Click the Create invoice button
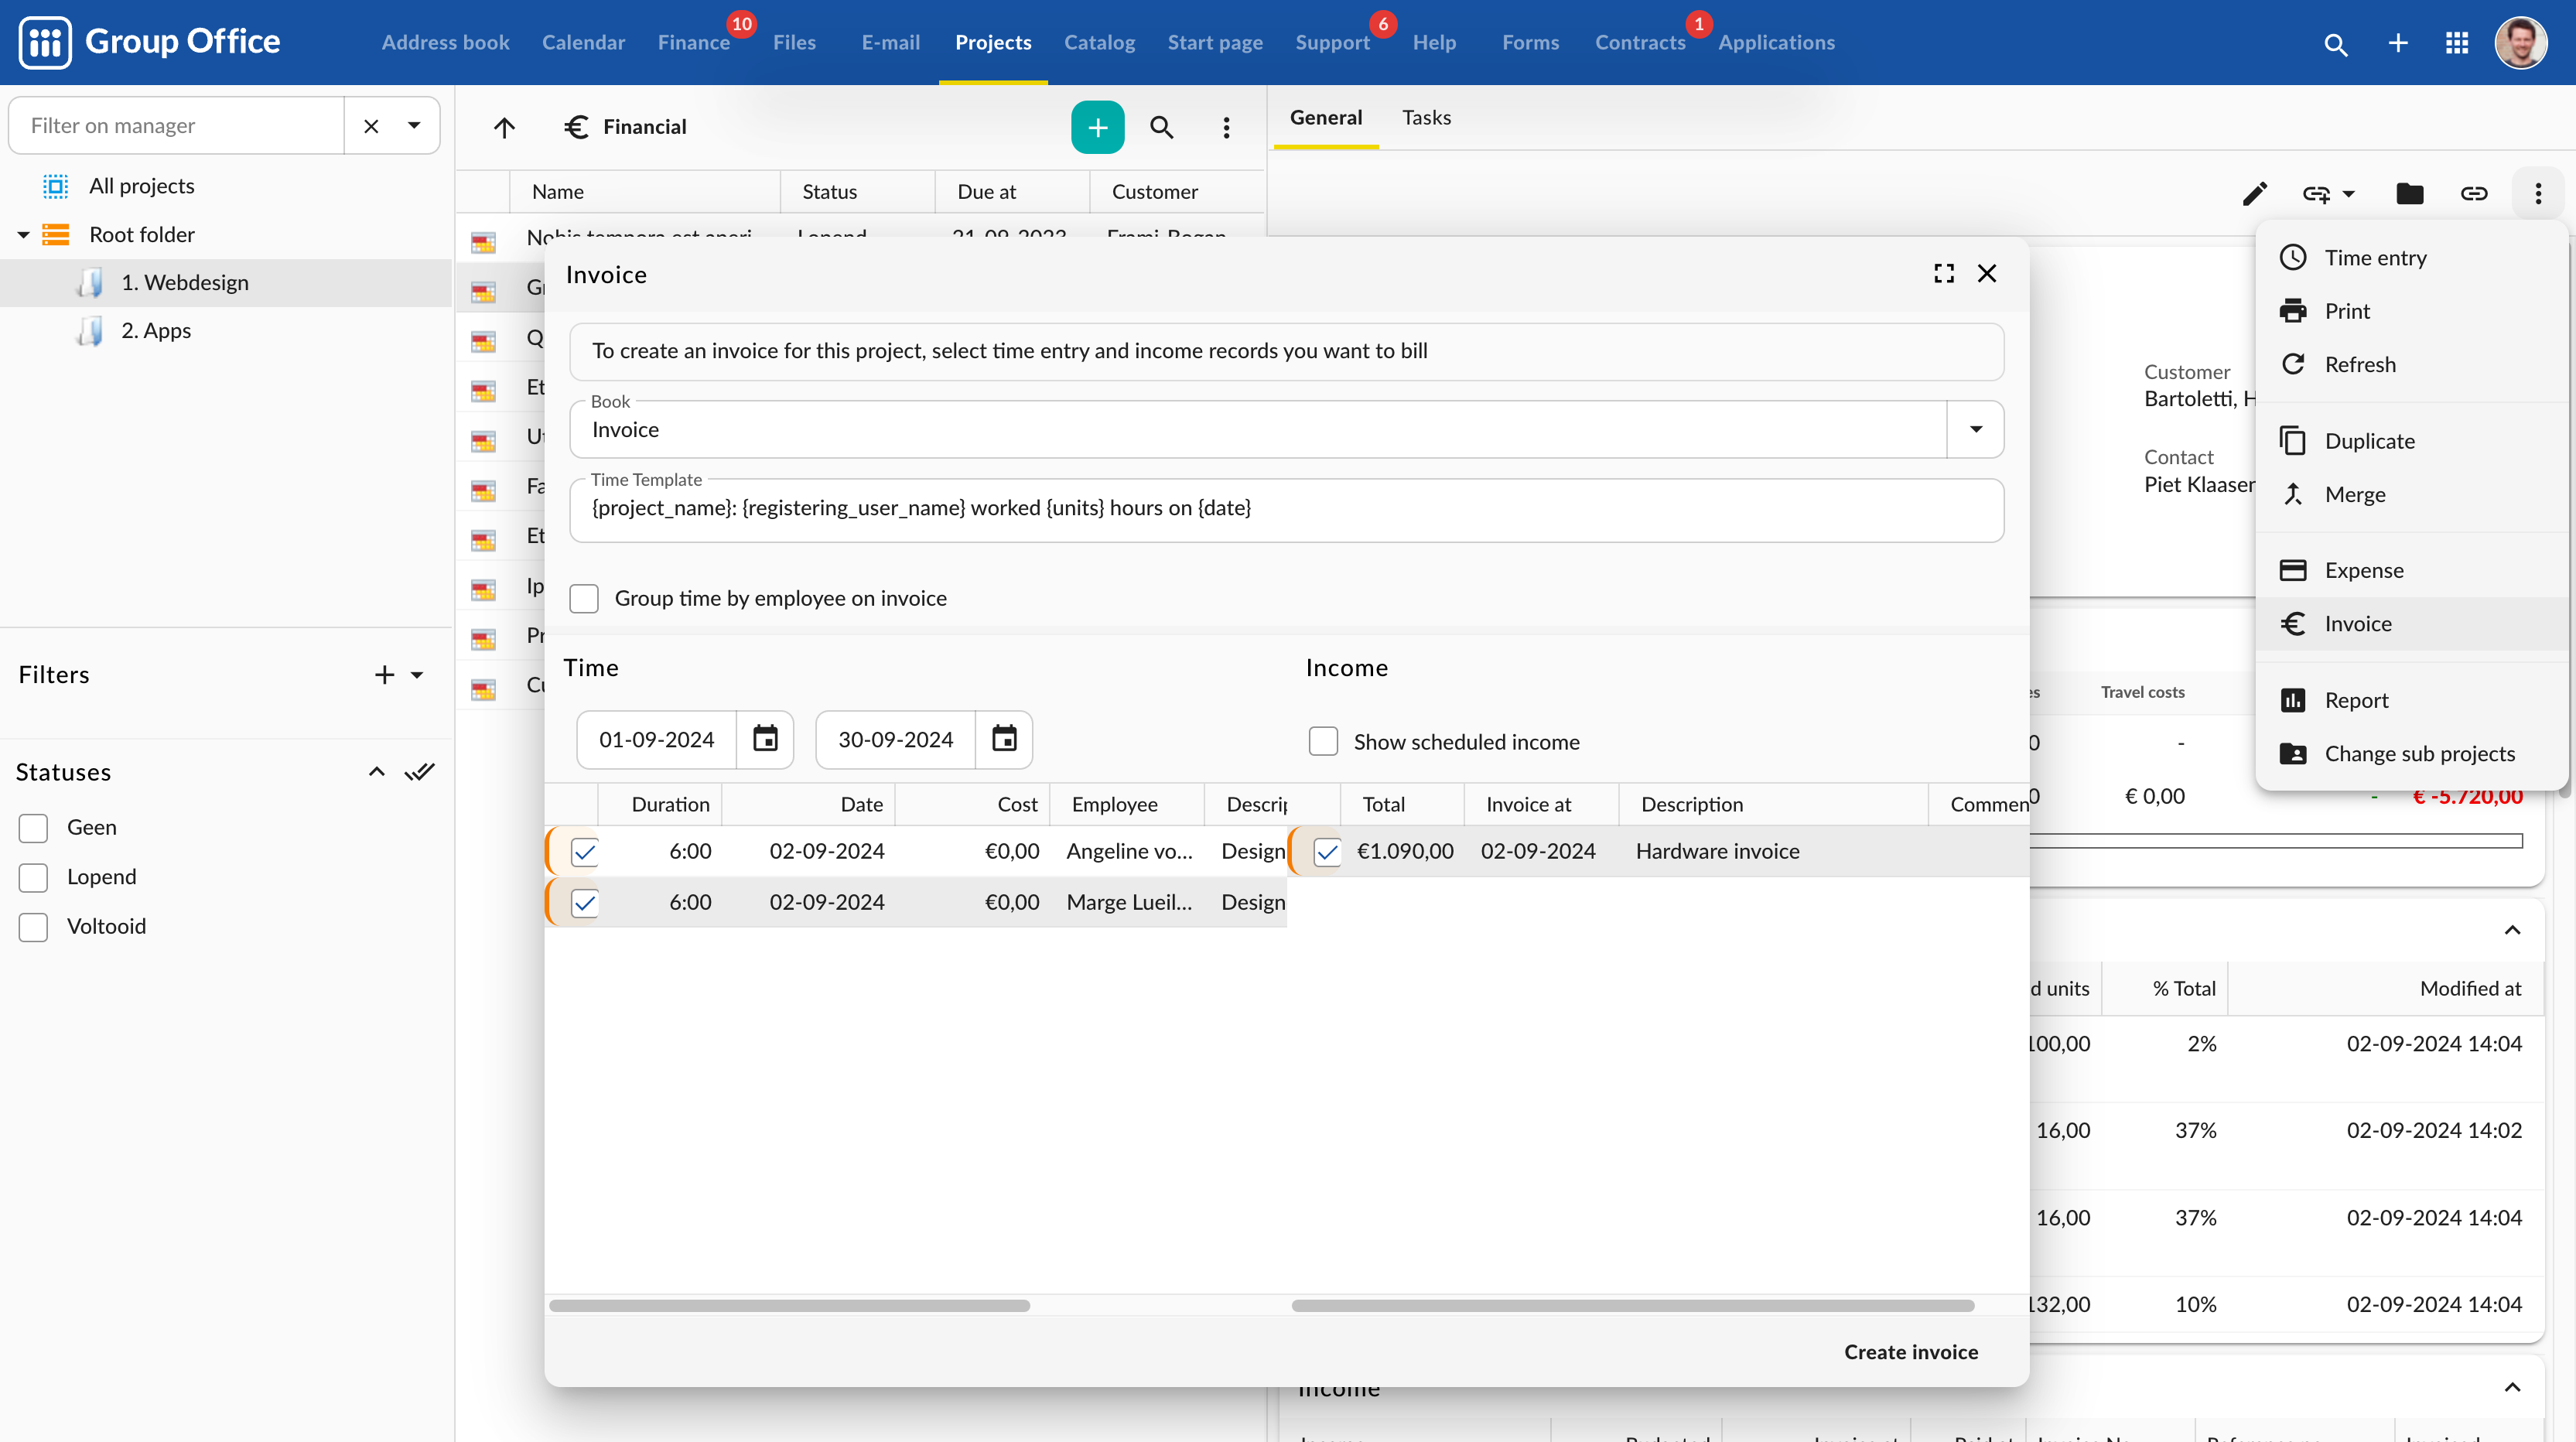Screen dimensions: 2576x1442 (1911, 1350)
